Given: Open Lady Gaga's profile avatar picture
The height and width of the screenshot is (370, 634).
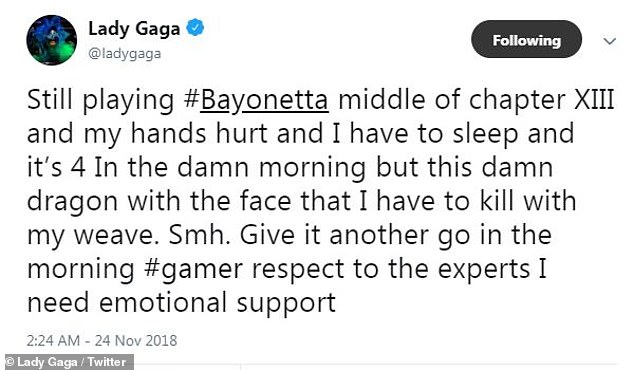Looking at the screenshot, I should (51, 40).
